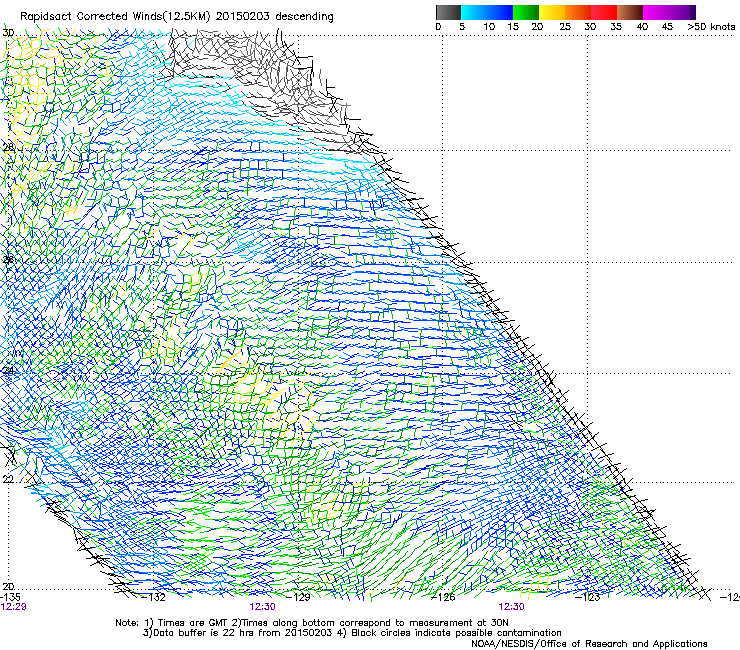740x650 pixels.
Task: Click the purple '12:29' time label
Action: pyautogui.click(x=13, y=607)
